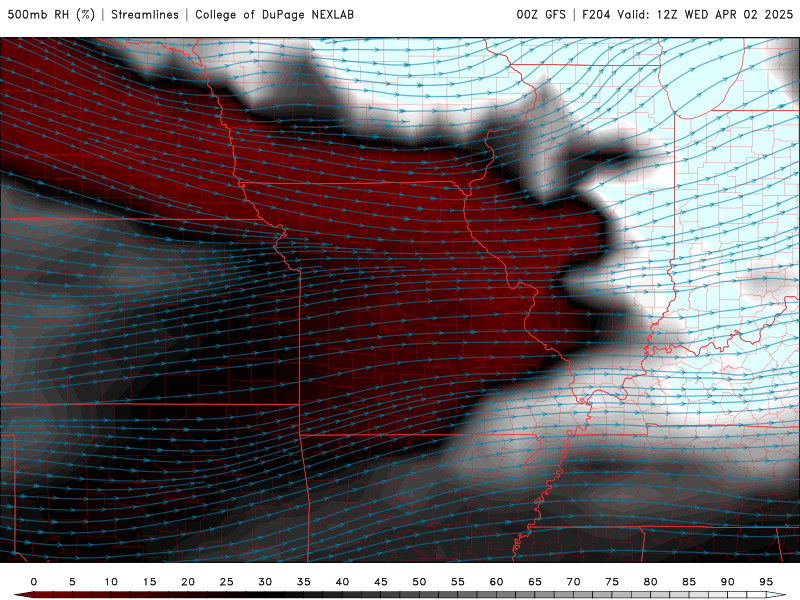Click the "50" colorbar label
The width and height of the screenshot is (800, 600).
(x=419, y=582)
